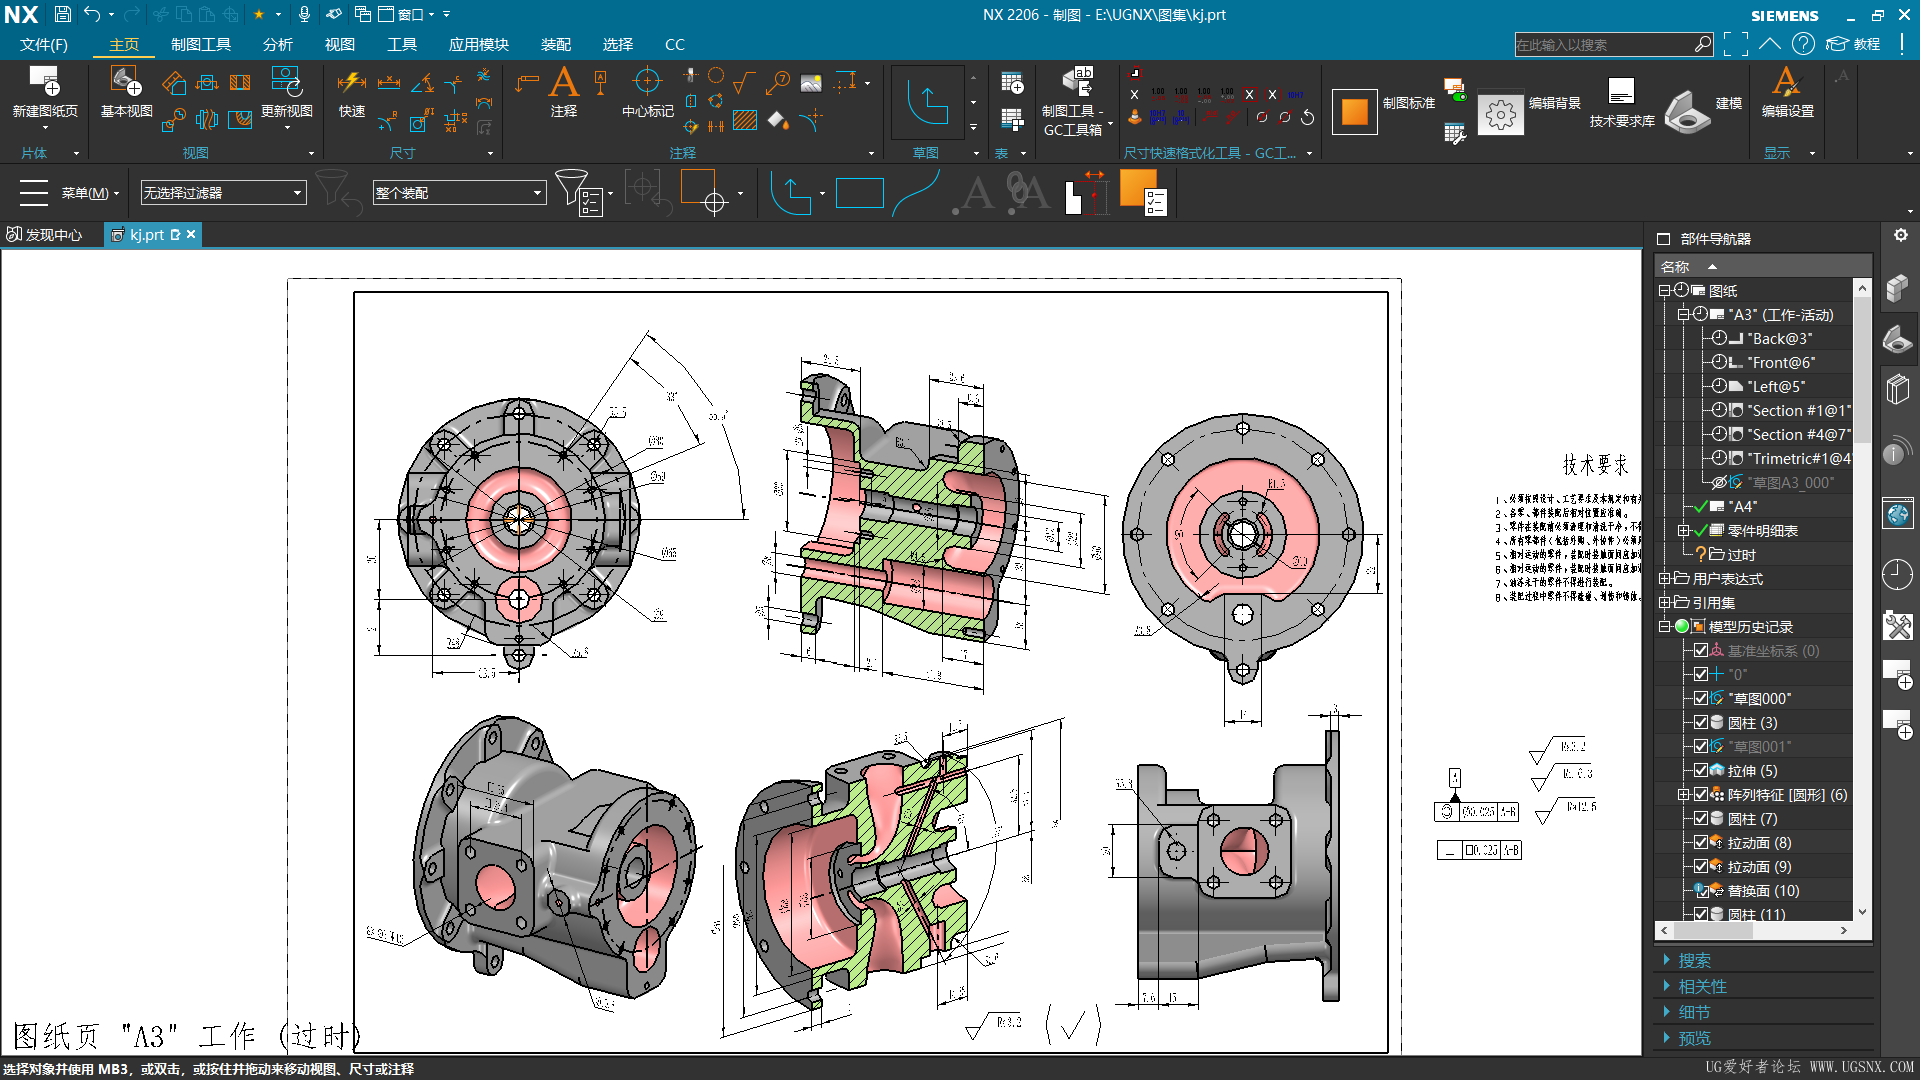Open the history clock icon in right sidebar
The image size is (1920, 1080).
[x=1896, y=574]
